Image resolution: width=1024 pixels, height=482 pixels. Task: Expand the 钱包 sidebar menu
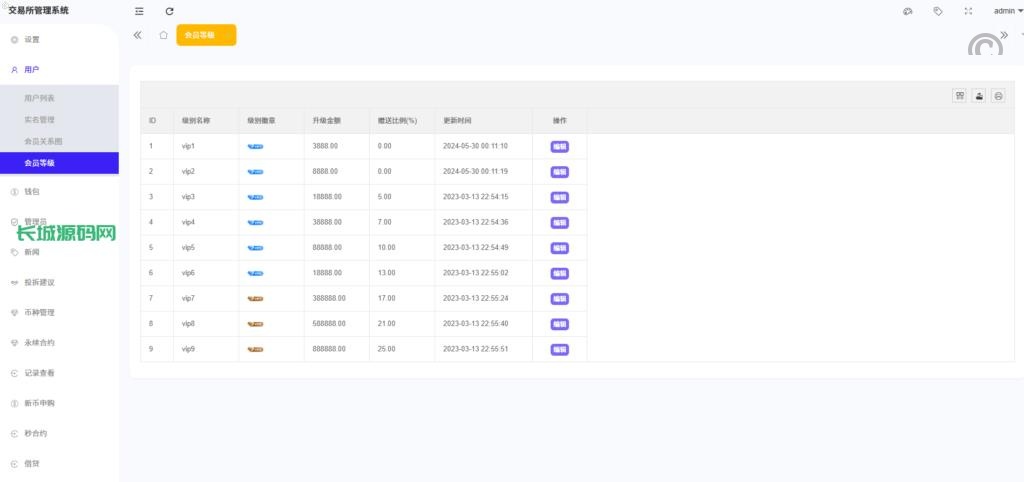coord(32,191)
